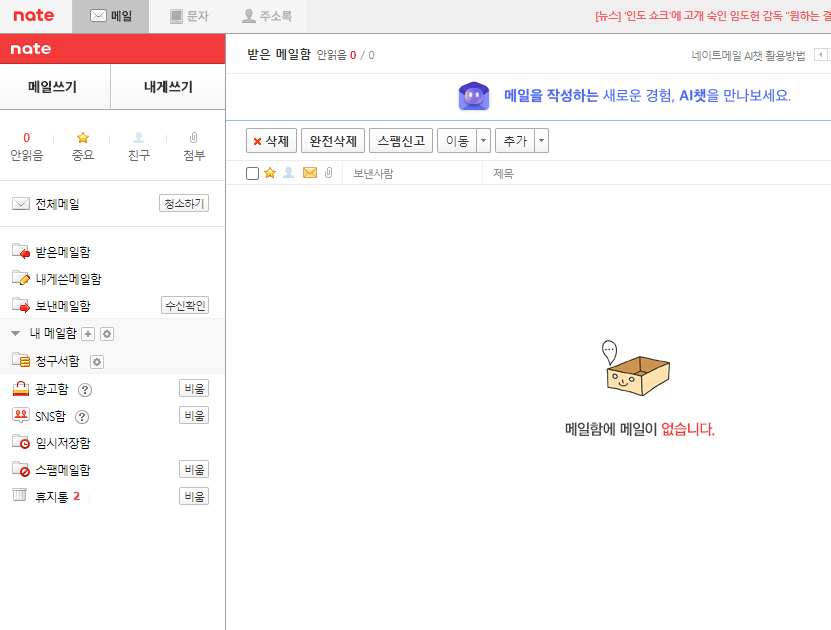Select the 중요 star filter icon
The height and width of the screenshot is (630, 831).
point(82,139)
